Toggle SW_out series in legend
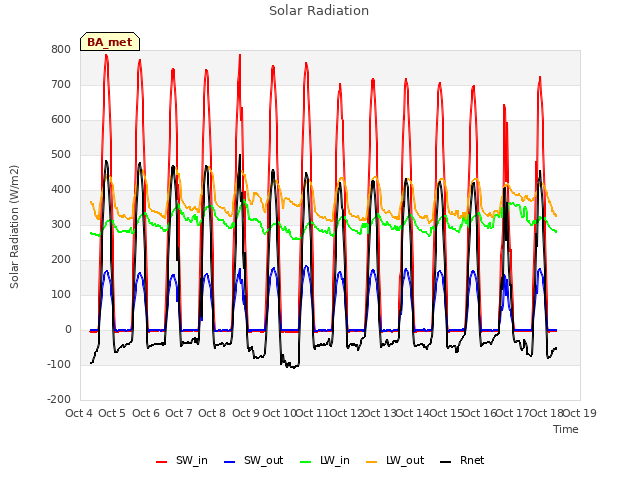 tap(253, 460)
